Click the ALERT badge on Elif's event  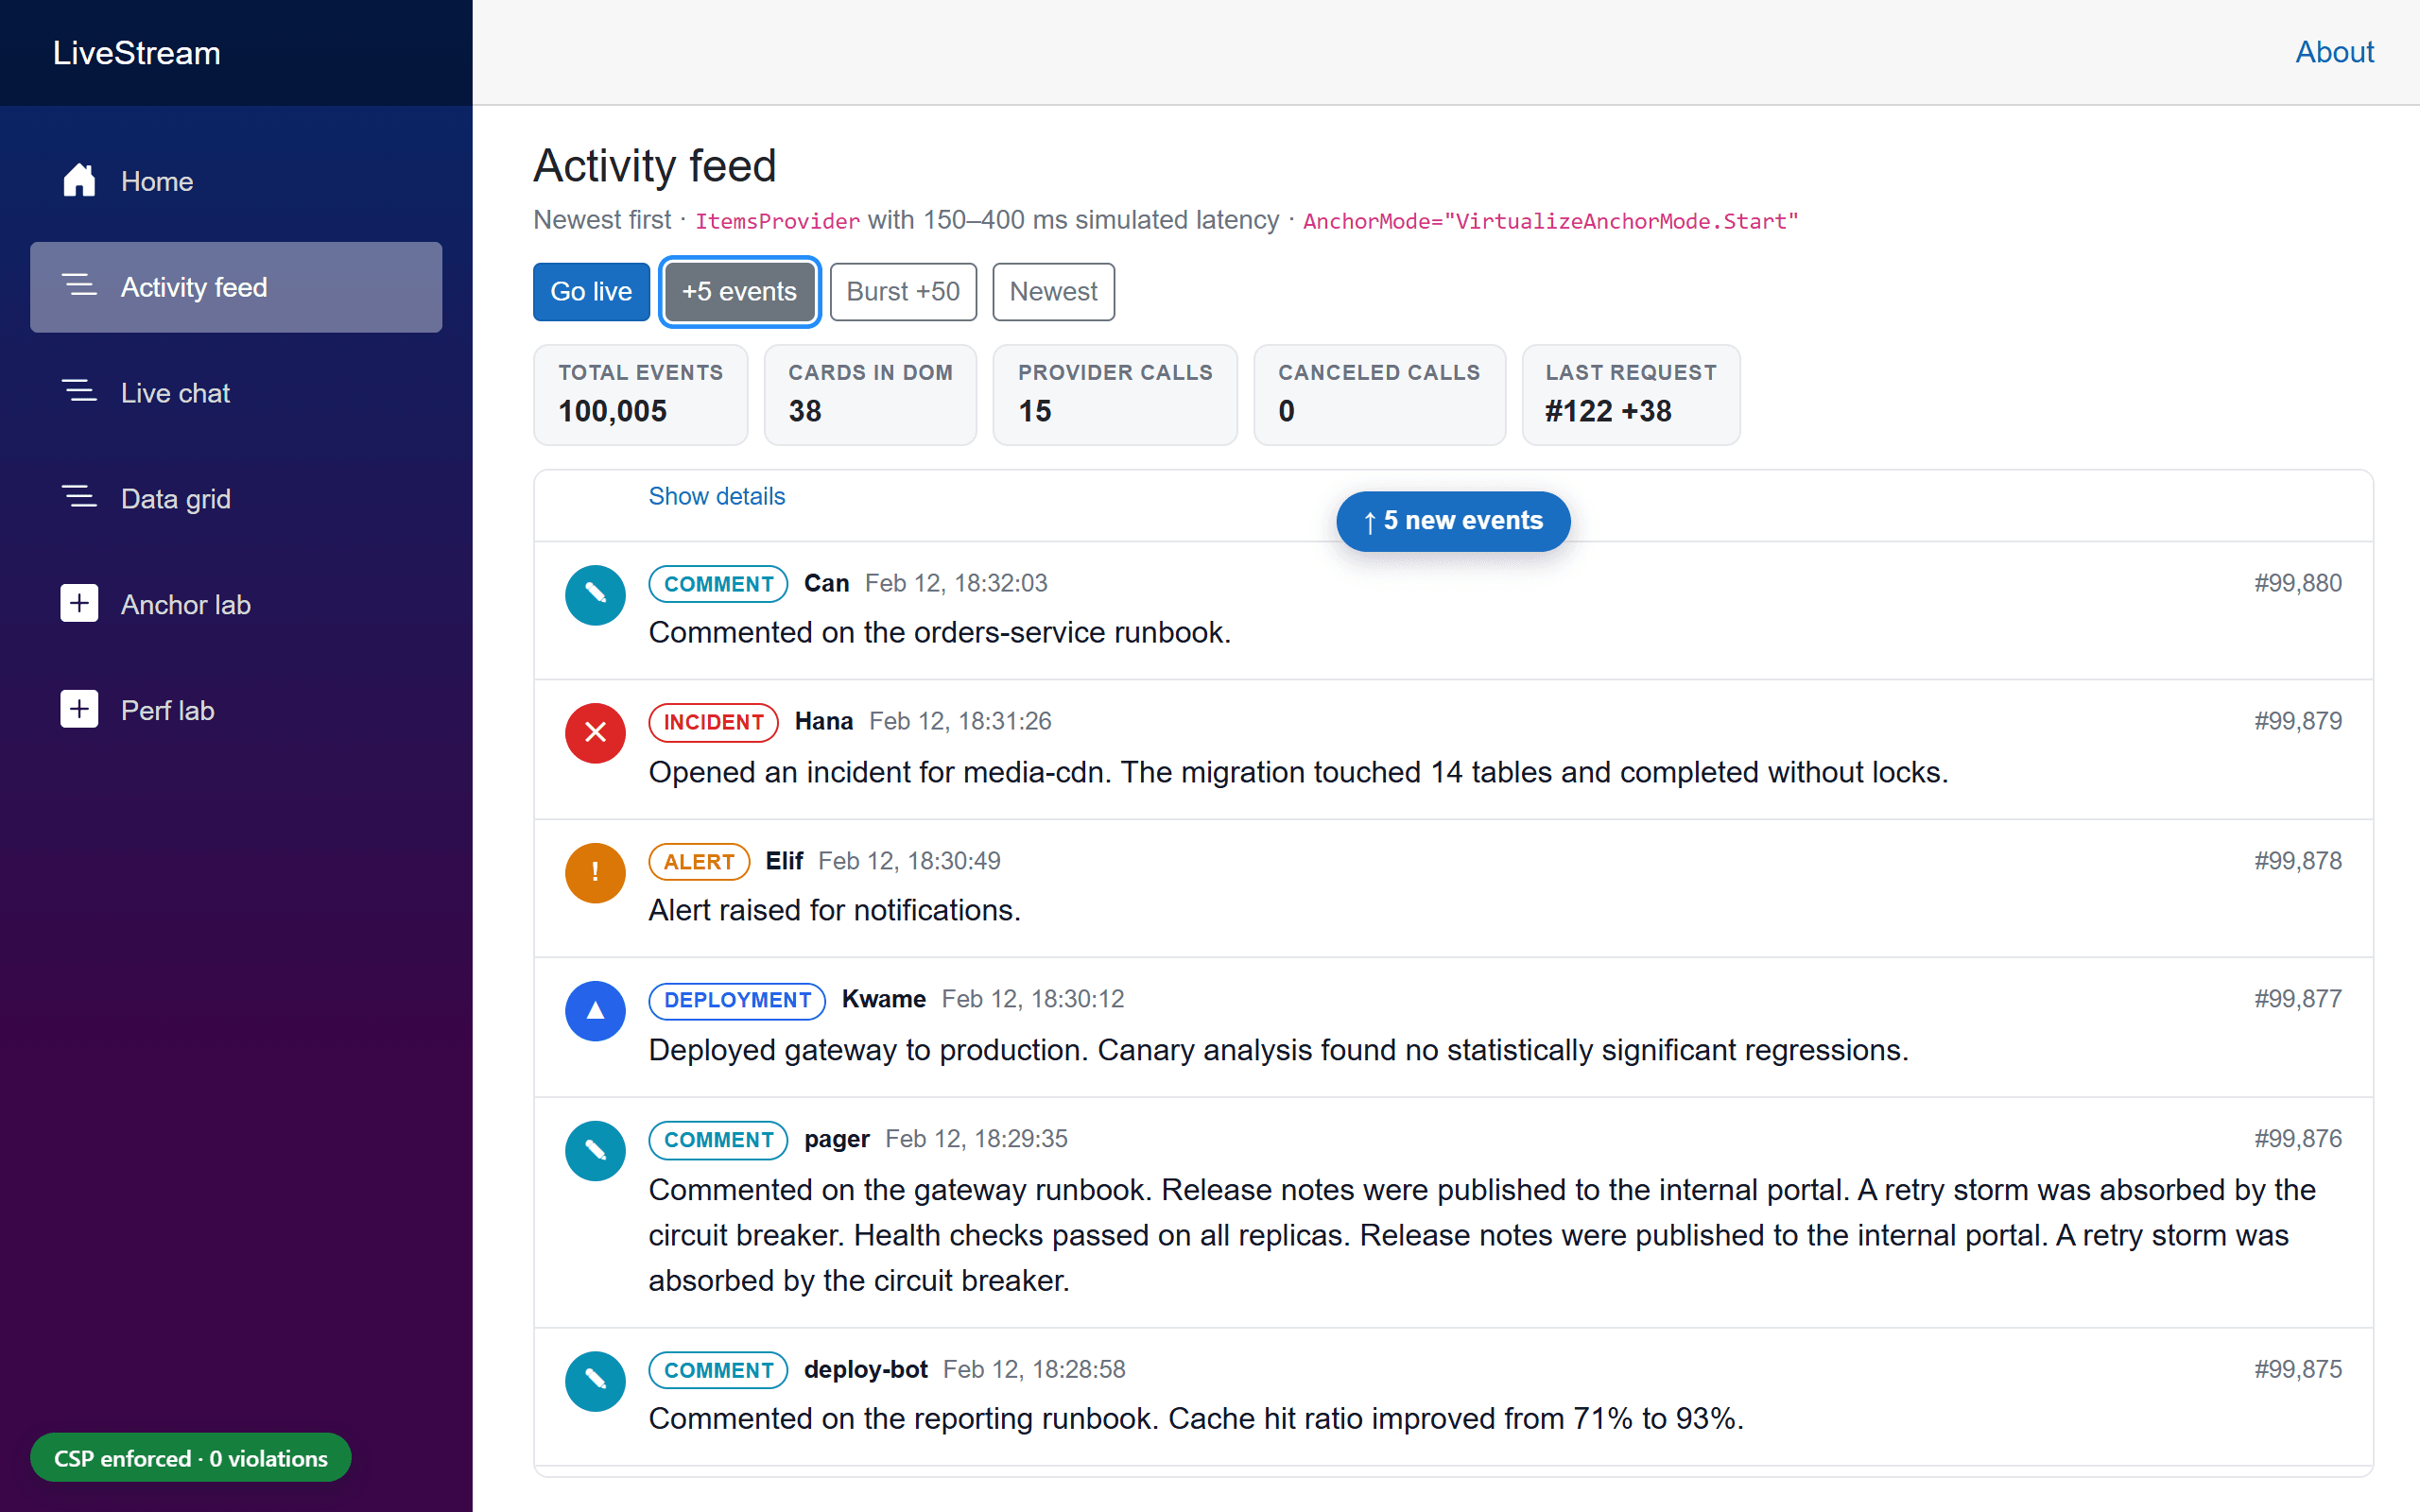[x=699, y=862]
